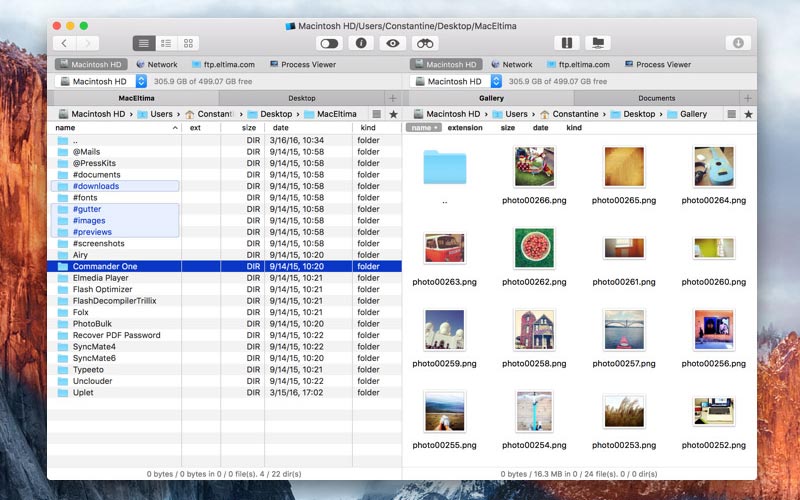Open ftp.eltima.com in right drive bar

click(579, 64)
